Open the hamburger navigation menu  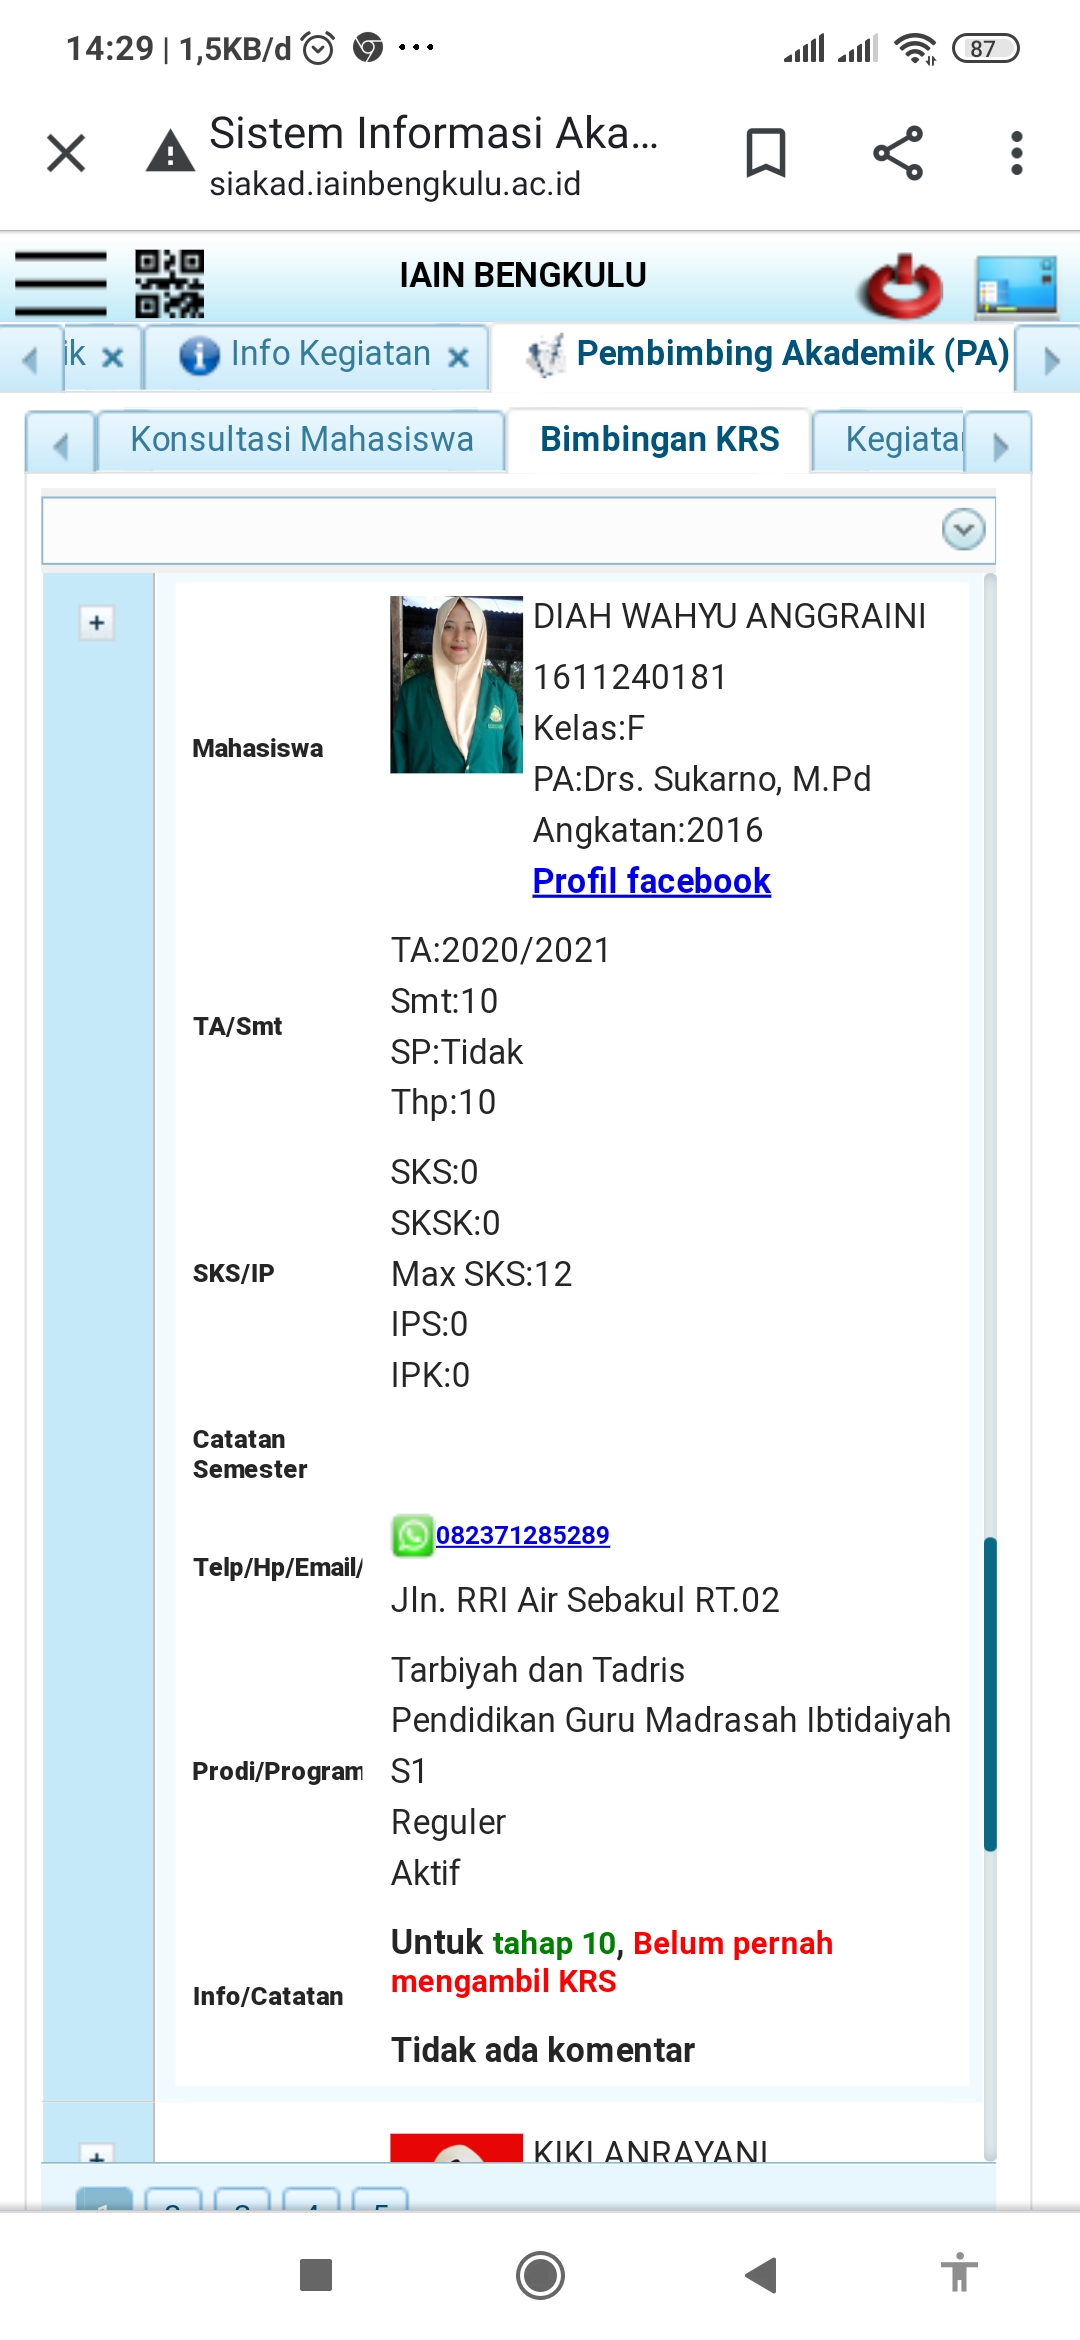(x=60, y=283)
